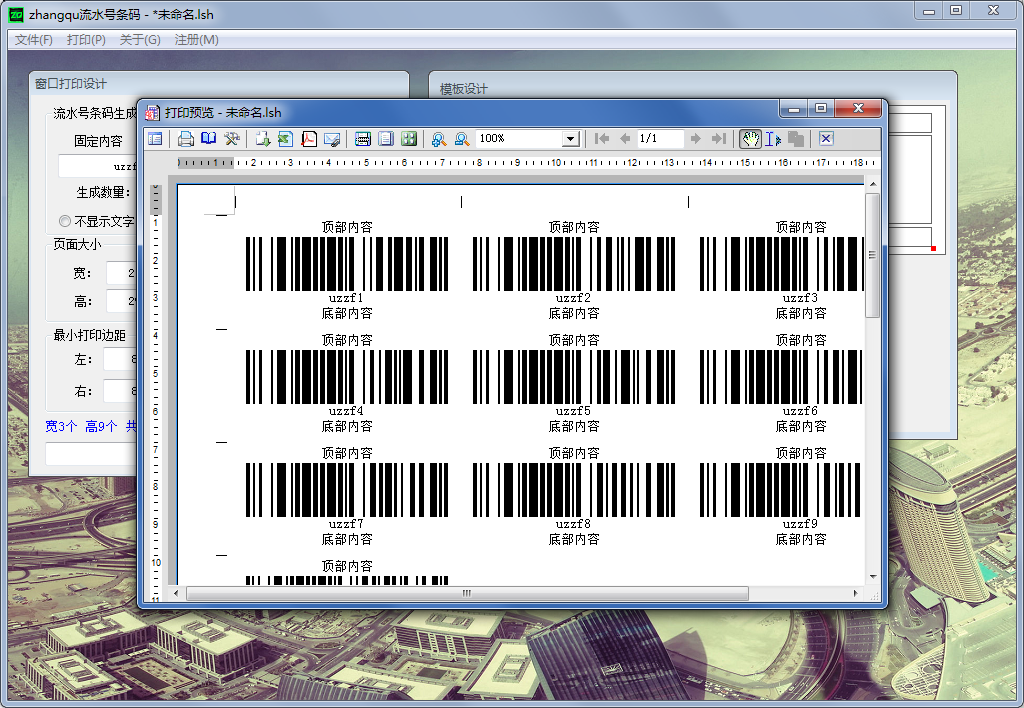Select the 不显示文字 radio button

pyautogui.click(x=65, y=221)
